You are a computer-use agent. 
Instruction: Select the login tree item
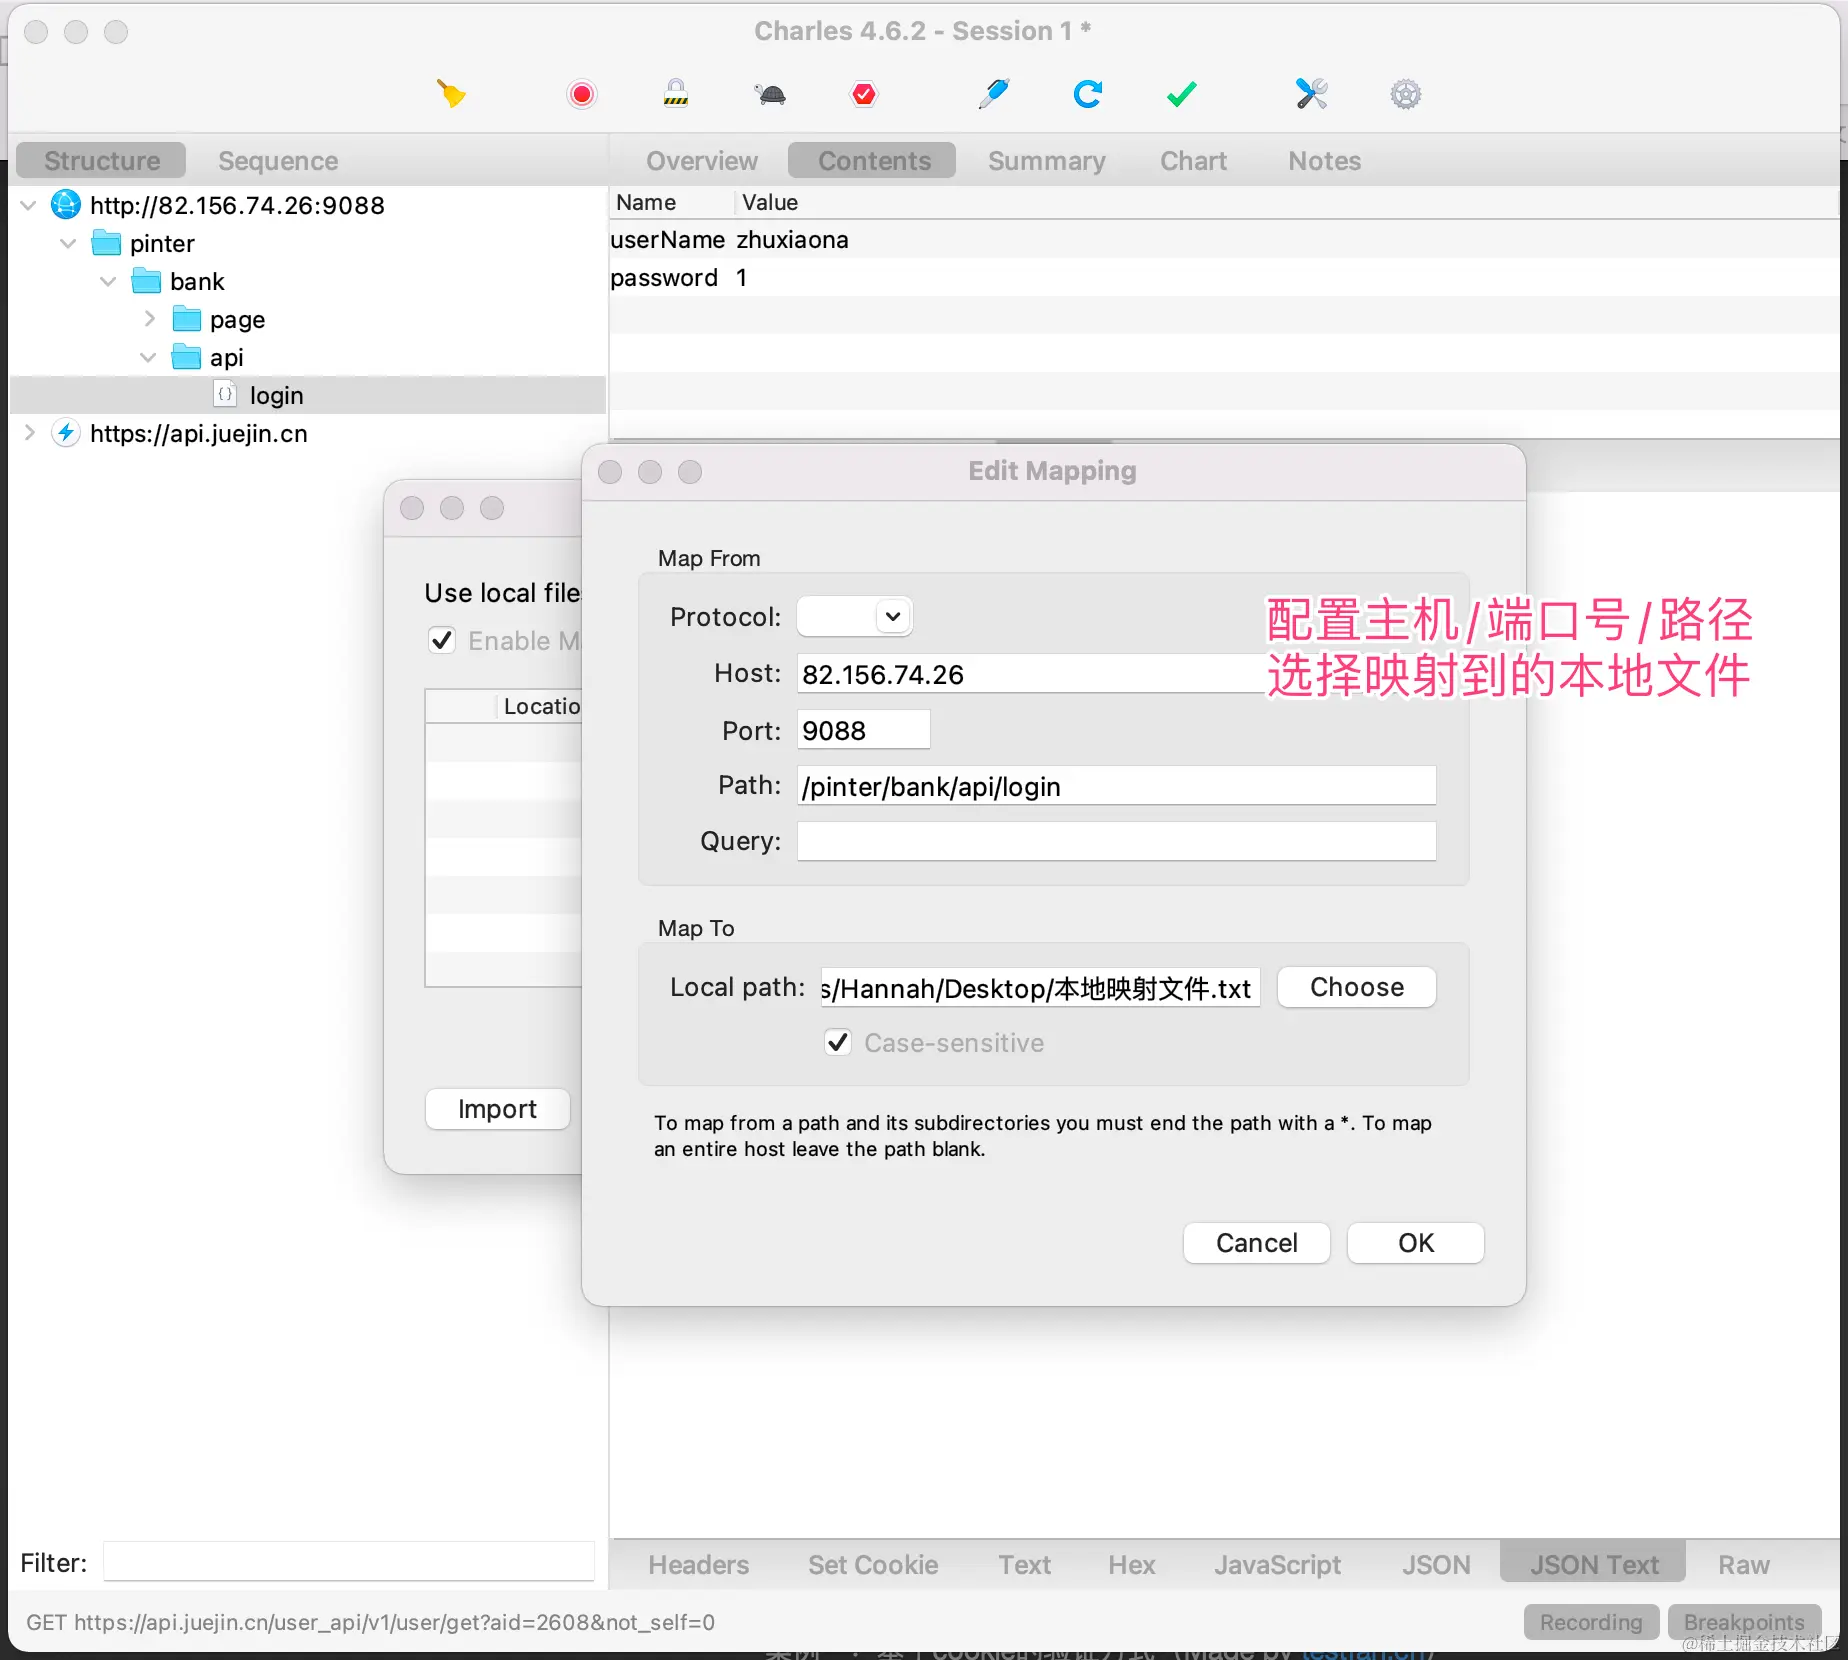point(308,395)
